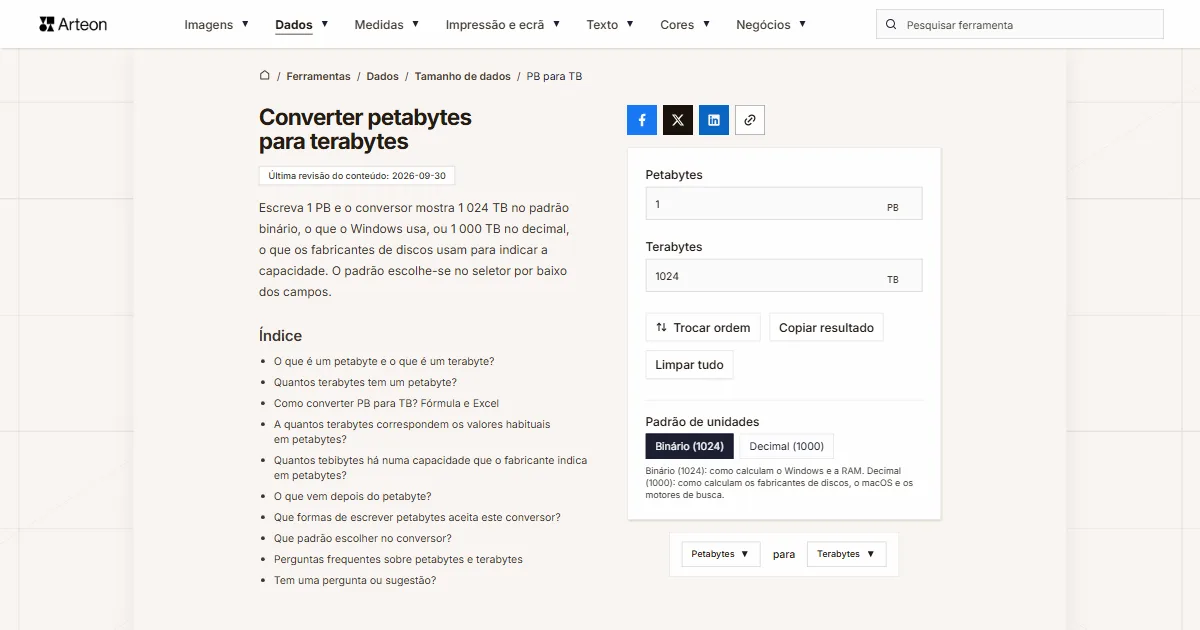
Task: Open the Tamanho de dados breadcrumb
Action: pyautogui.click(x=462, y=76)
